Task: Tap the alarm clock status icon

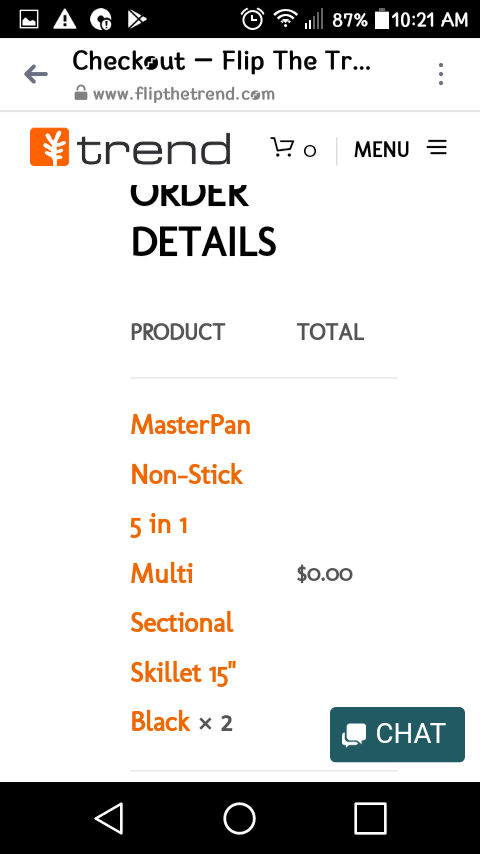Action: click(x=252, y=20)
